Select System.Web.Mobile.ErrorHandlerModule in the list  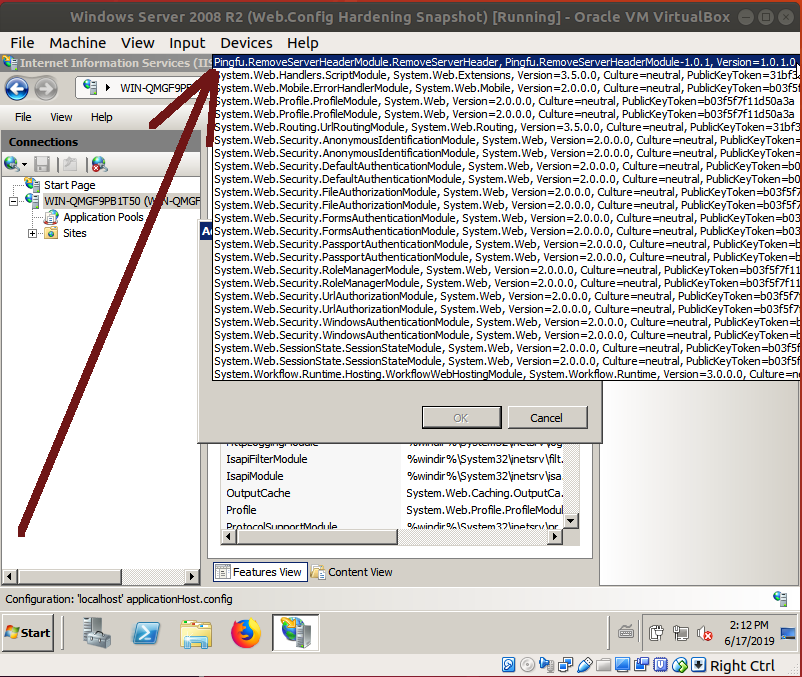[505, 88]
